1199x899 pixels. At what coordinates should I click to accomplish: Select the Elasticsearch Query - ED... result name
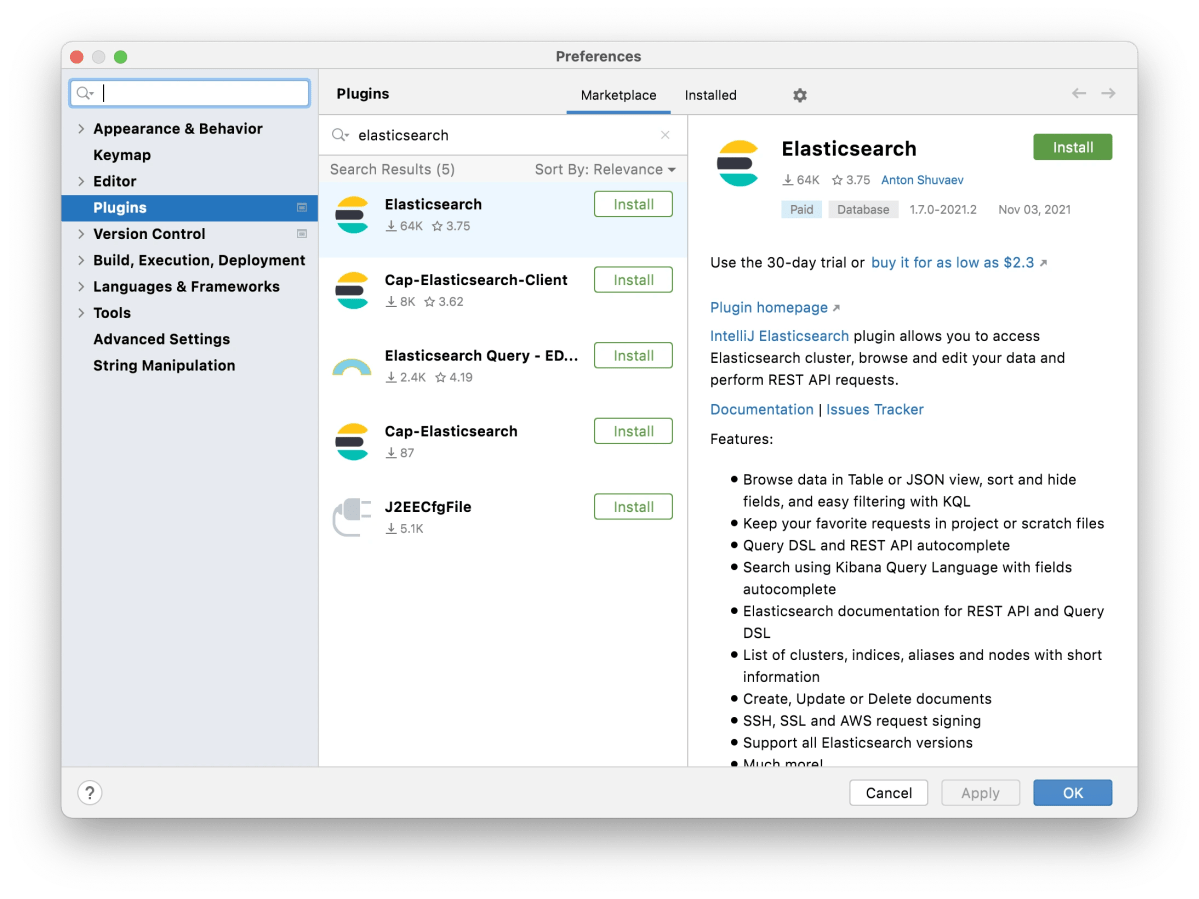point(481,356)
